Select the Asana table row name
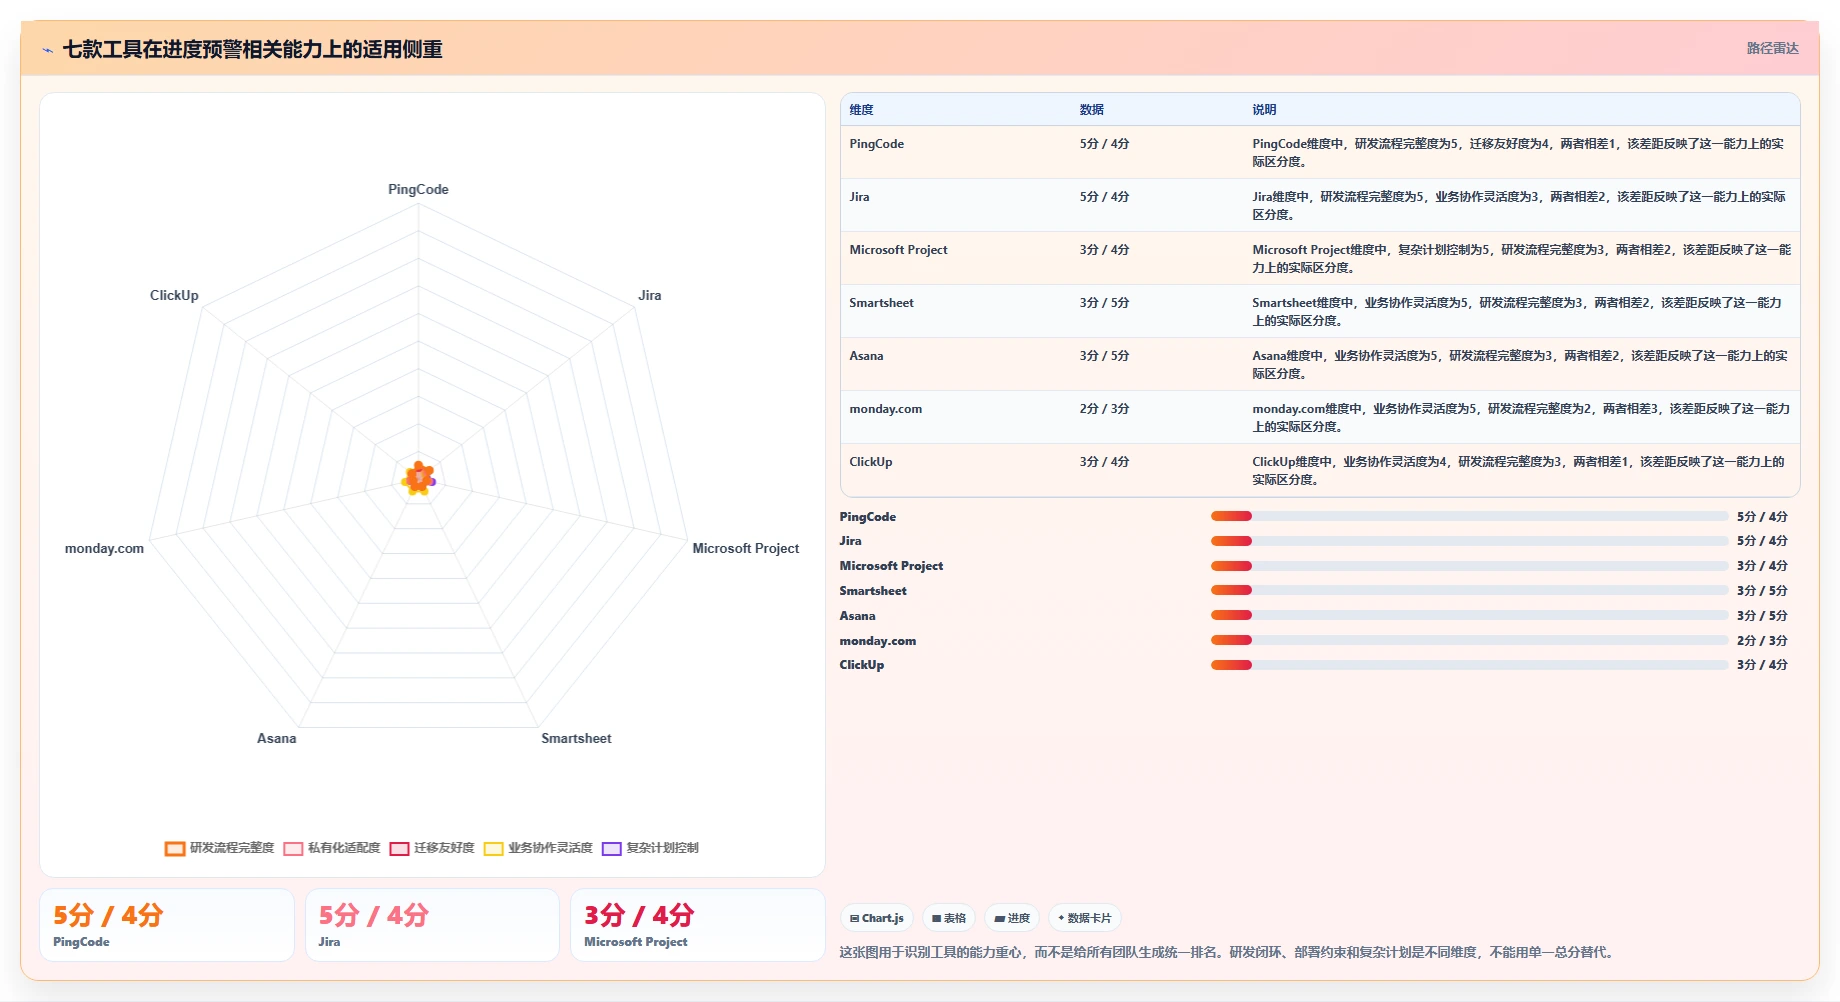The width and height of the screenshot is (1840, 1002). pyautogui.click(x=866, y=356)
